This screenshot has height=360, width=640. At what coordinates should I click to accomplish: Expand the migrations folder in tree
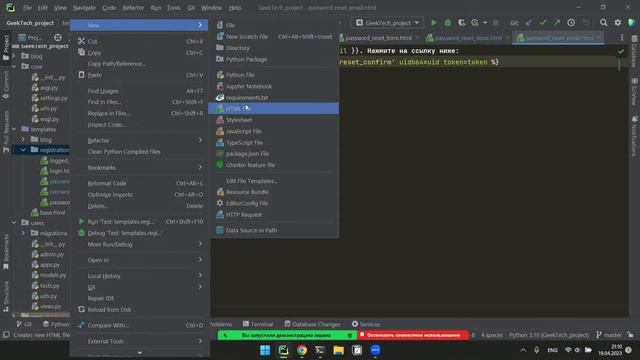[23, 233]
